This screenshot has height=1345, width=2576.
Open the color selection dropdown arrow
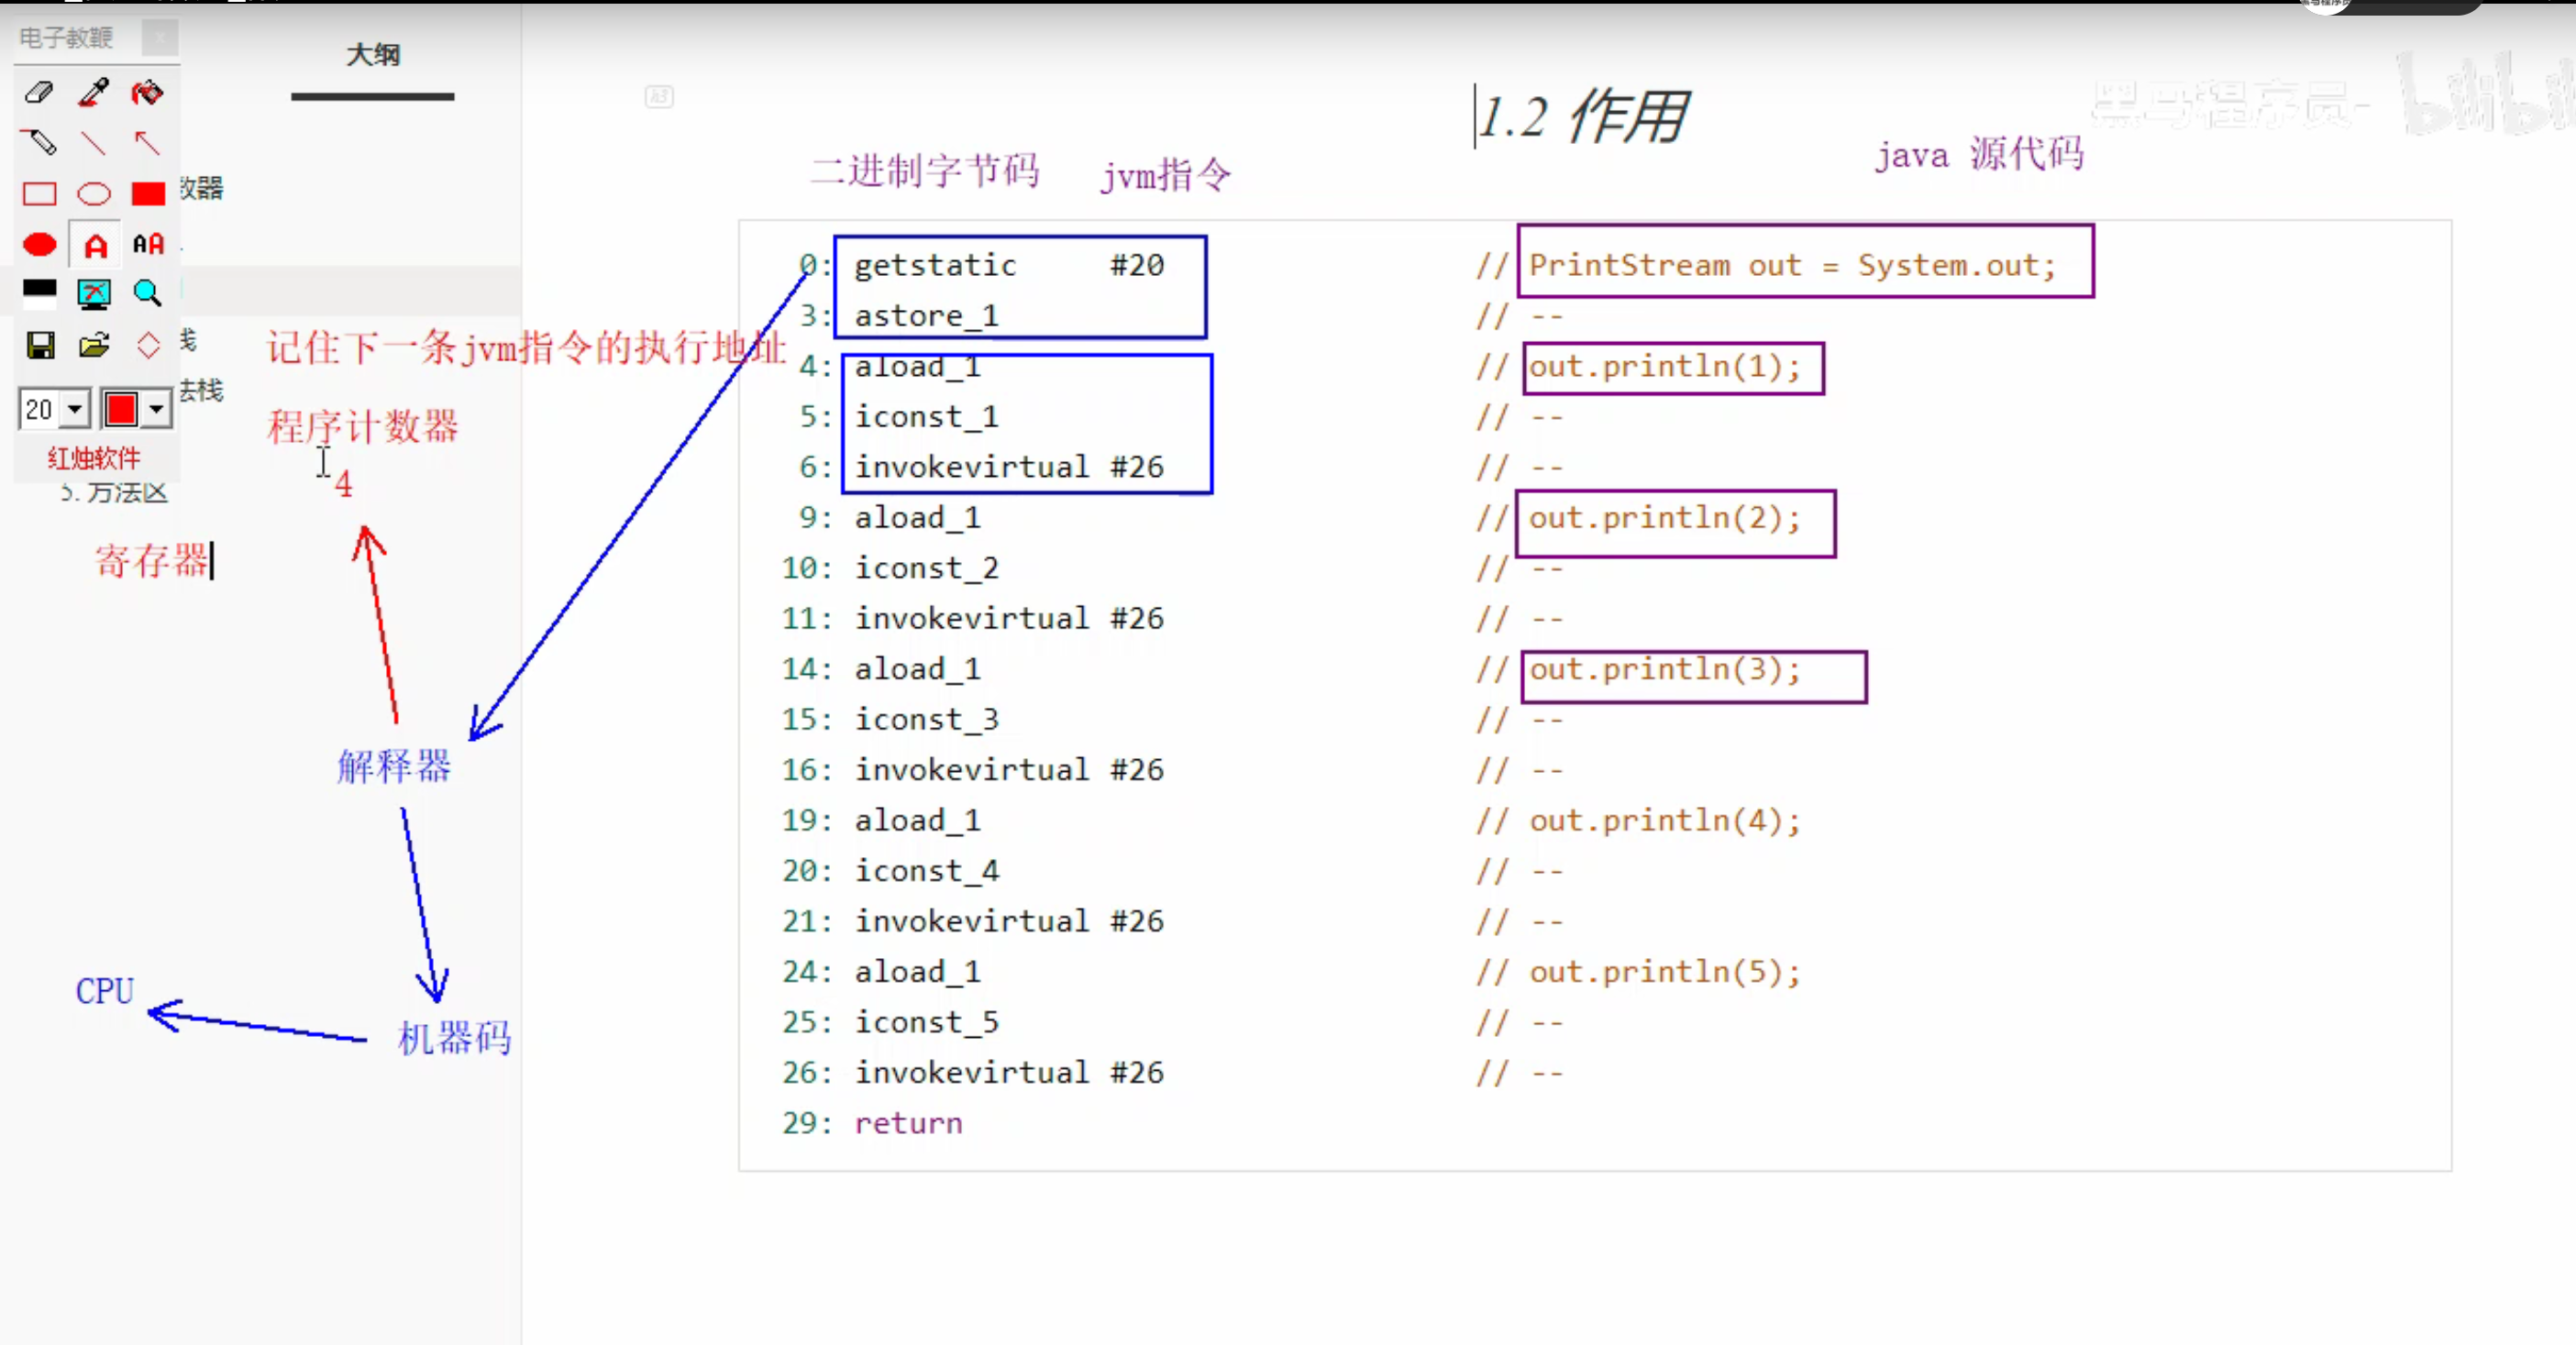pos(156,409)
